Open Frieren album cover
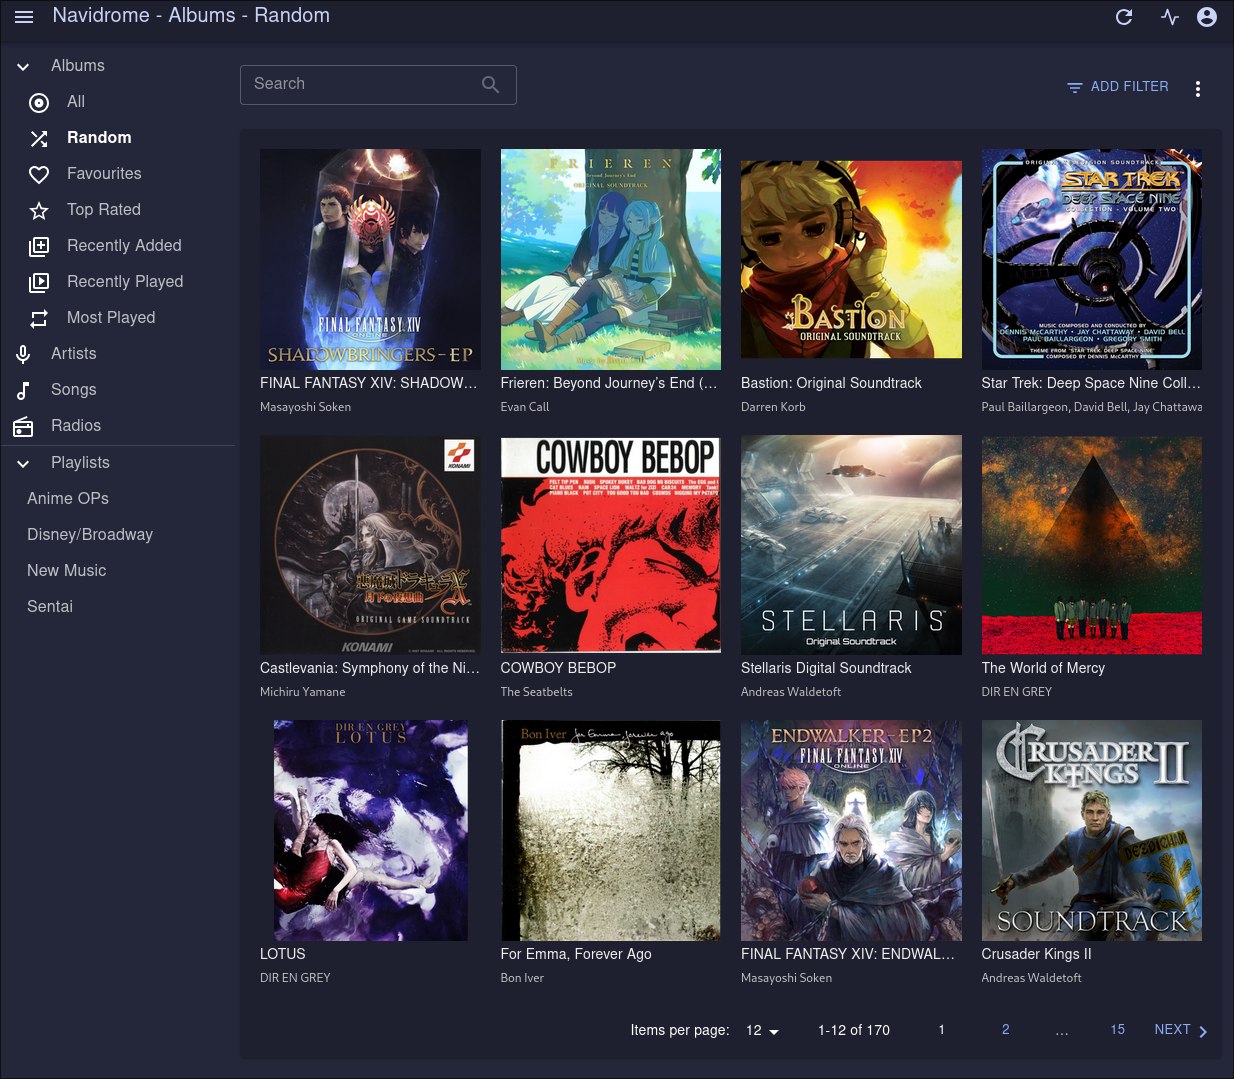 tap(611, 259)
